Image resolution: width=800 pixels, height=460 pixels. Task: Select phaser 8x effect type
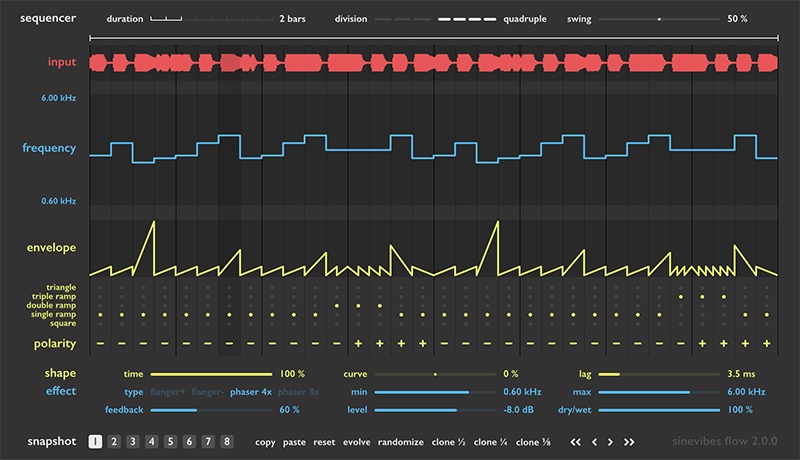(x=297, y=391)
